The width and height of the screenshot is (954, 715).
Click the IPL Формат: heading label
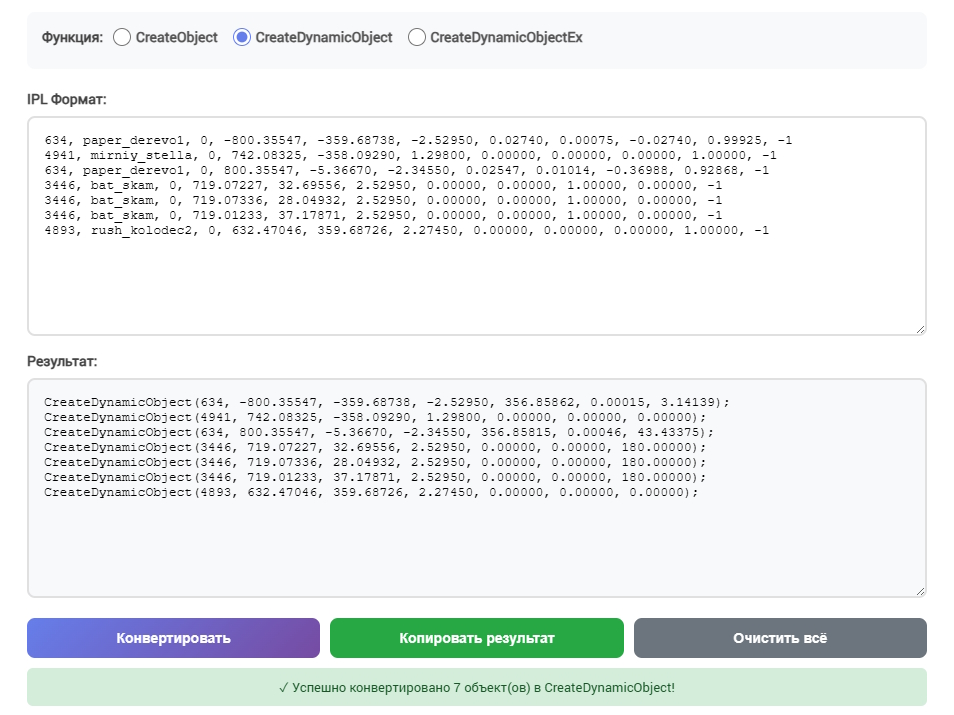pos(66,99)
